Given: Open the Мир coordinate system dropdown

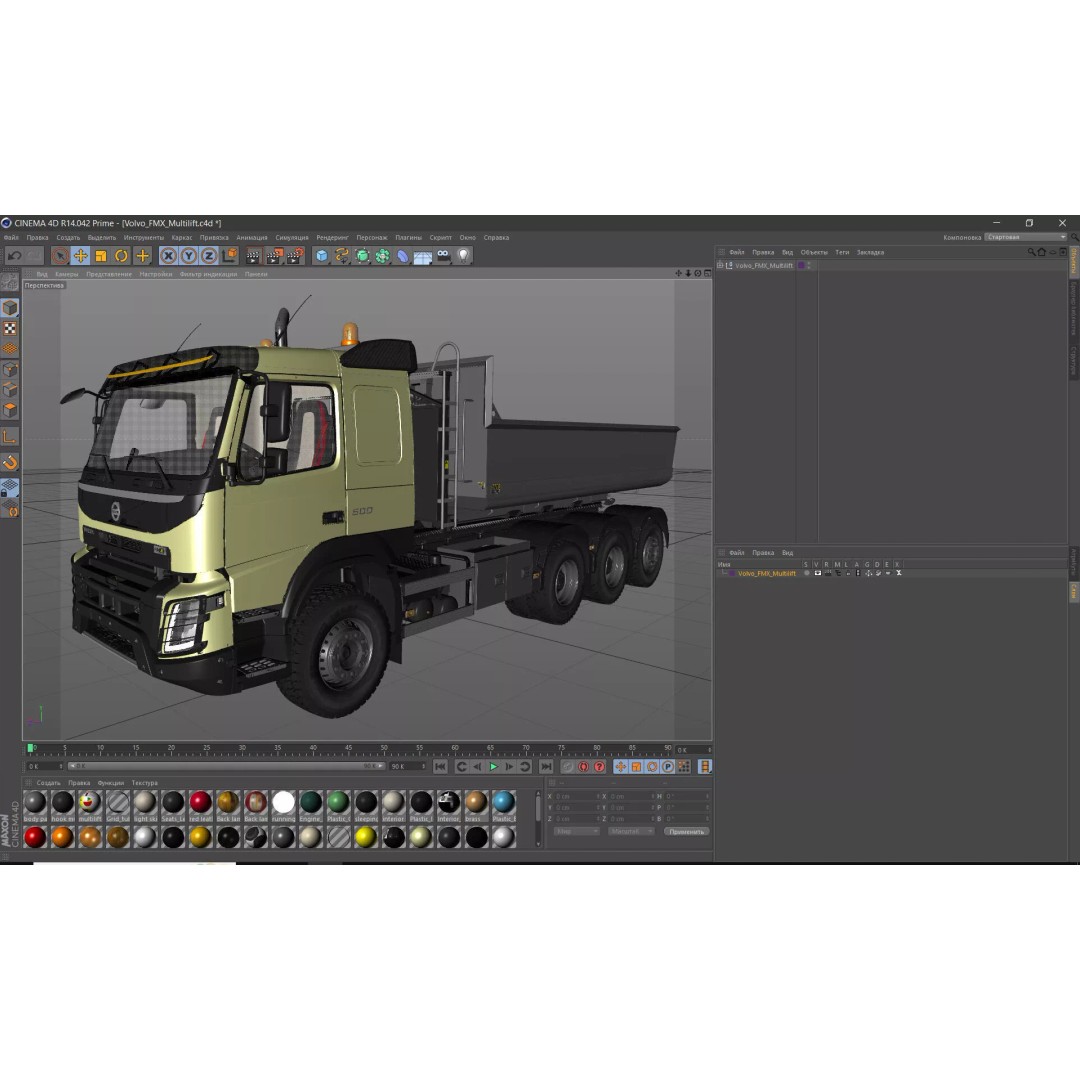Looking at the screenshot, I should click(577, 831).
